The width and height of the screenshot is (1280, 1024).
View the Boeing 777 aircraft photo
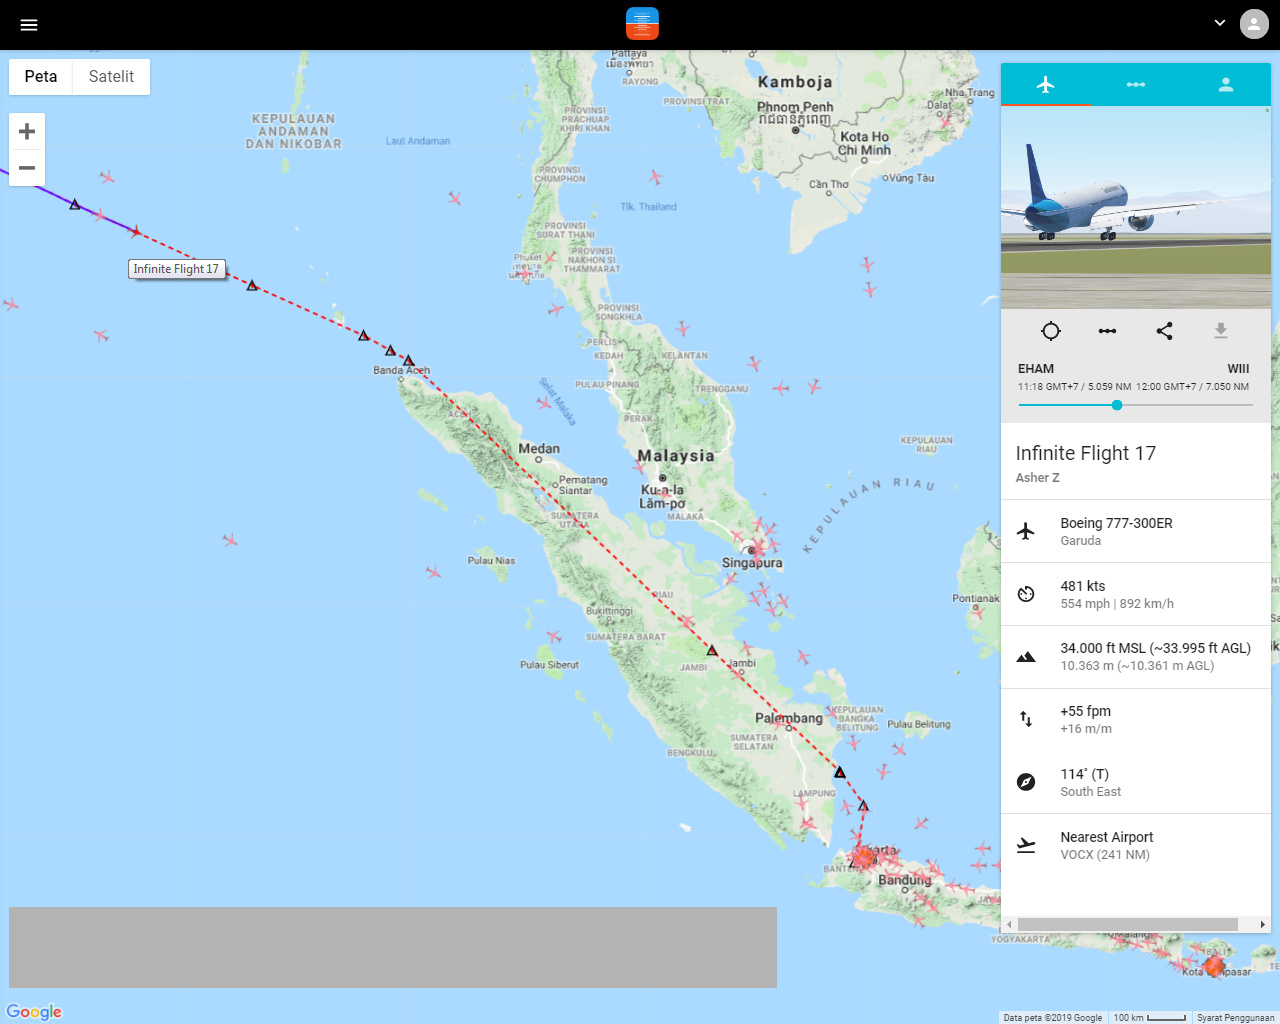pyautogui.click(x=1136, y=207)
